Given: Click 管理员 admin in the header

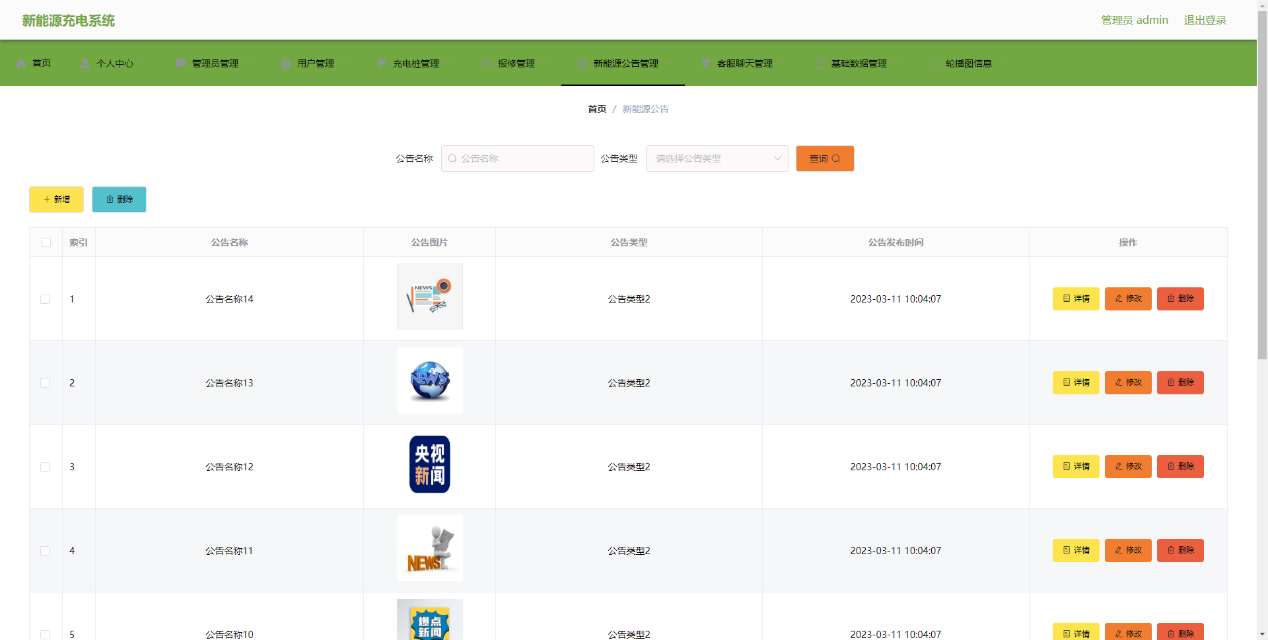Looking at the screenshot, I should [x=1134, y=20].
